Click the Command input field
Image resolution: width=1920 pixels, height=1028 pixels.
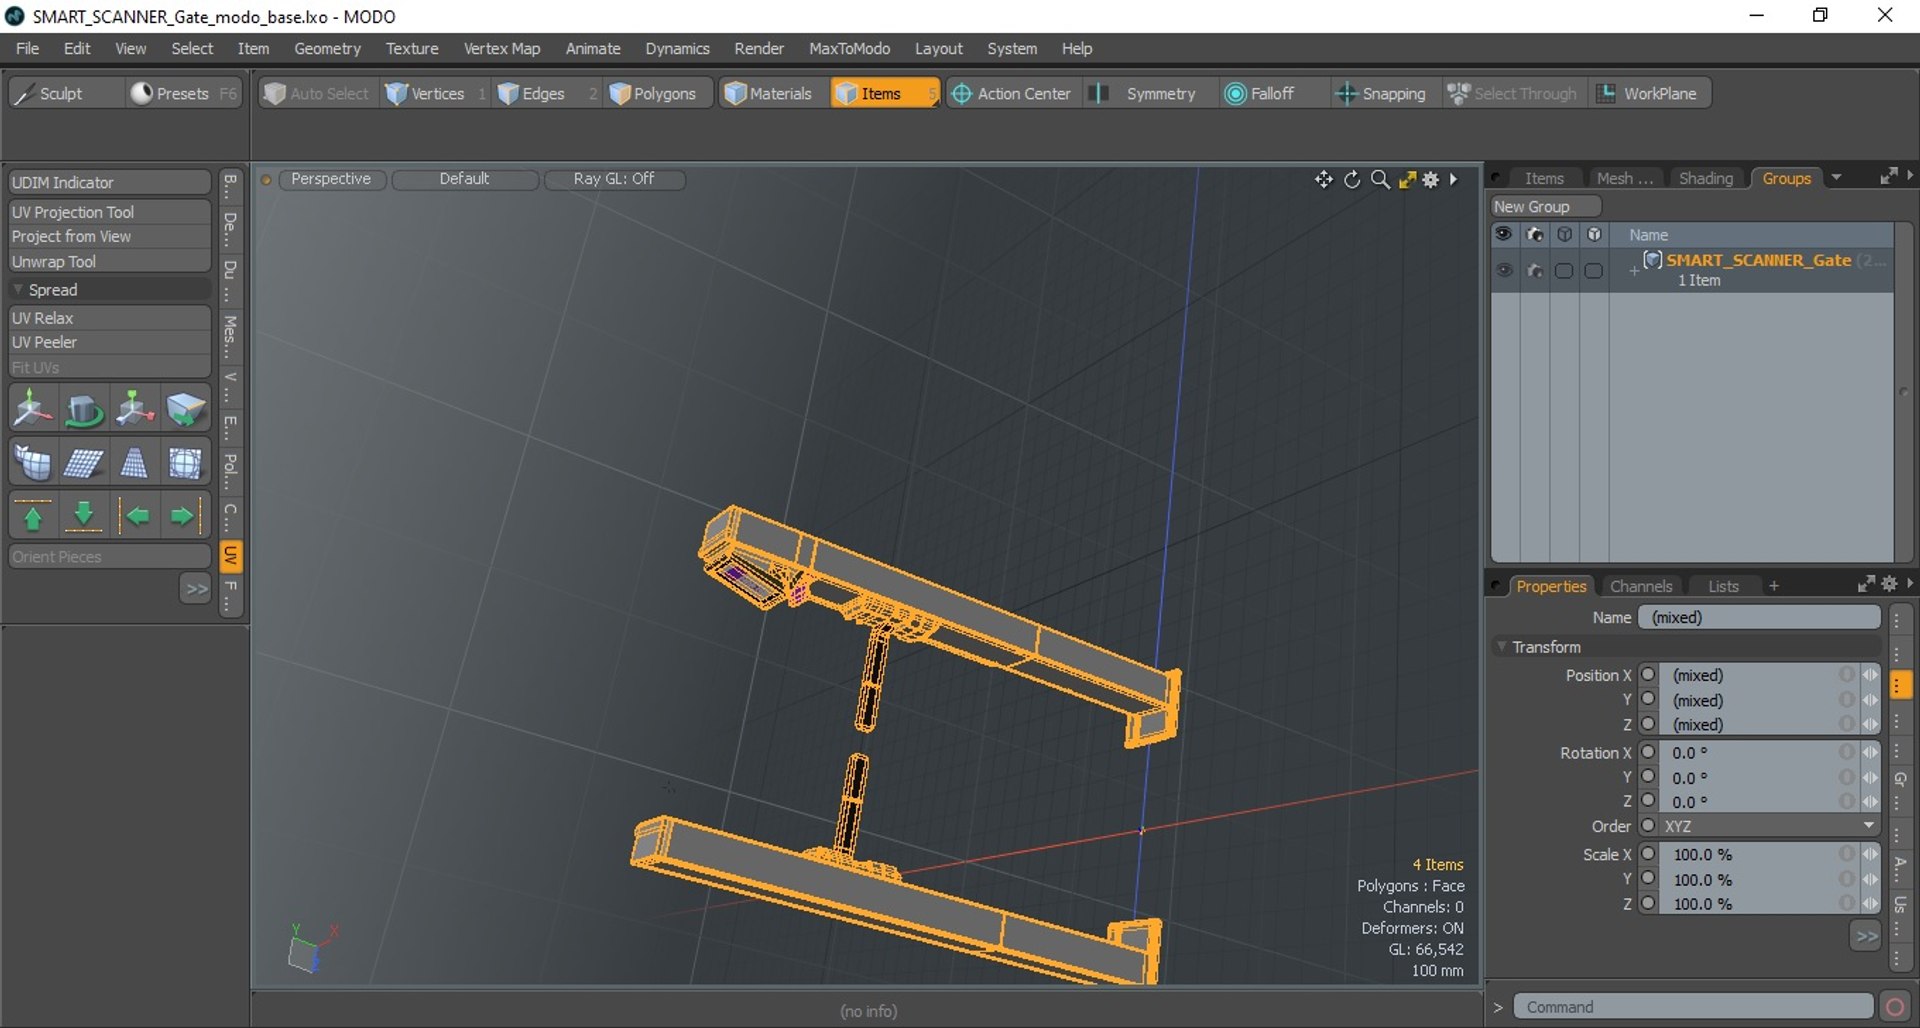[1694, 1006]
